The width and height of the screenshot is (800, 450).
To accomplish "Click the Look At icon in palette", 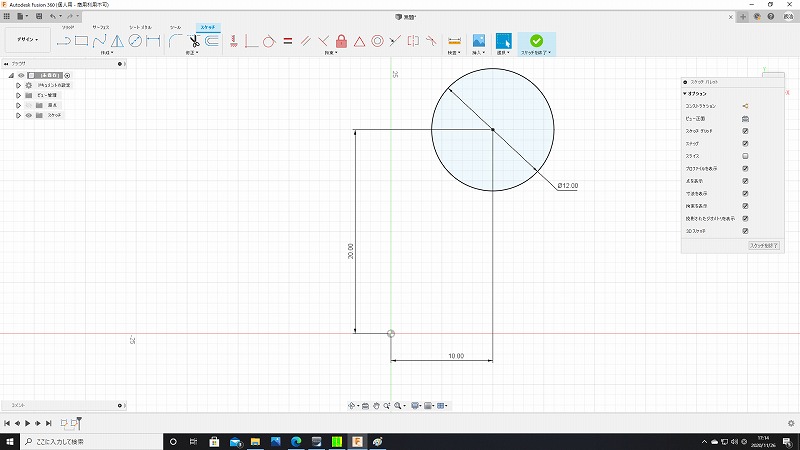I will tap(746, 118).
